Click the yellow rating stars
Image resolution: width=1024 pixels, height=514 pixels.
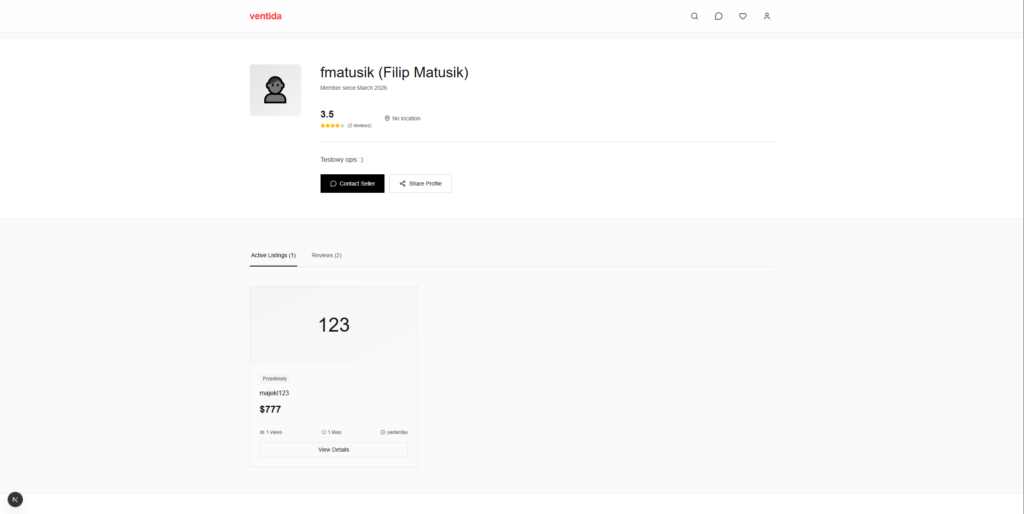(332, 126)
